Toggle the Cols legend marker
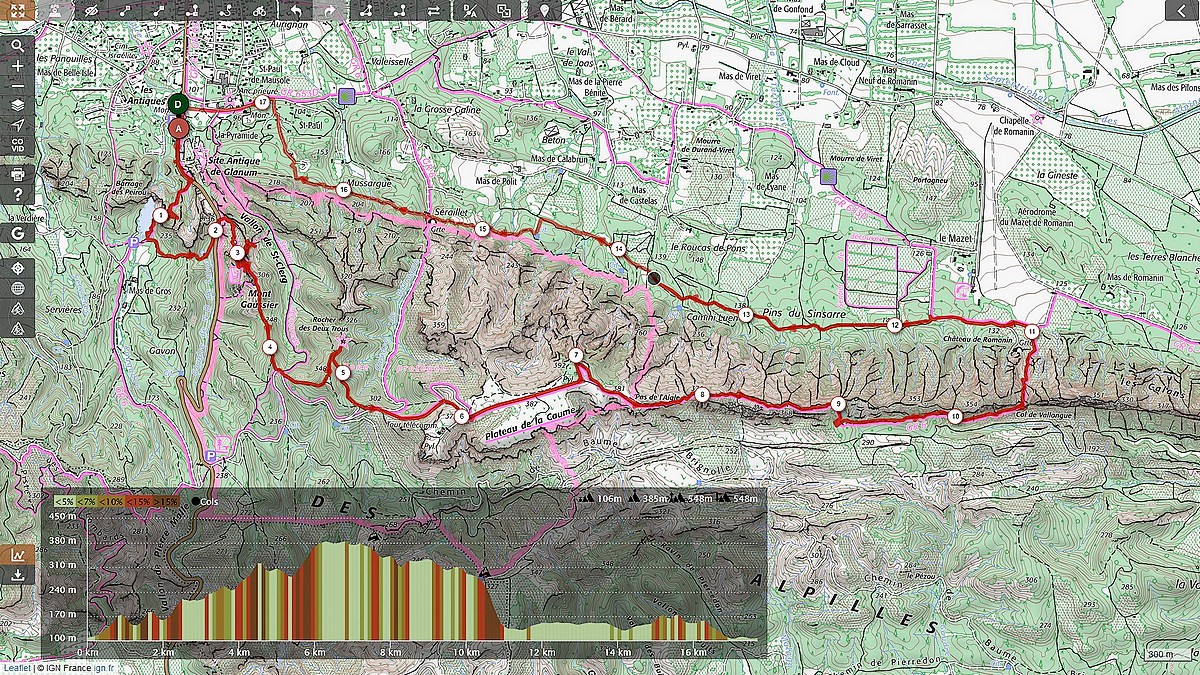Screen dimensions: 1200x675 coord(207,501)
